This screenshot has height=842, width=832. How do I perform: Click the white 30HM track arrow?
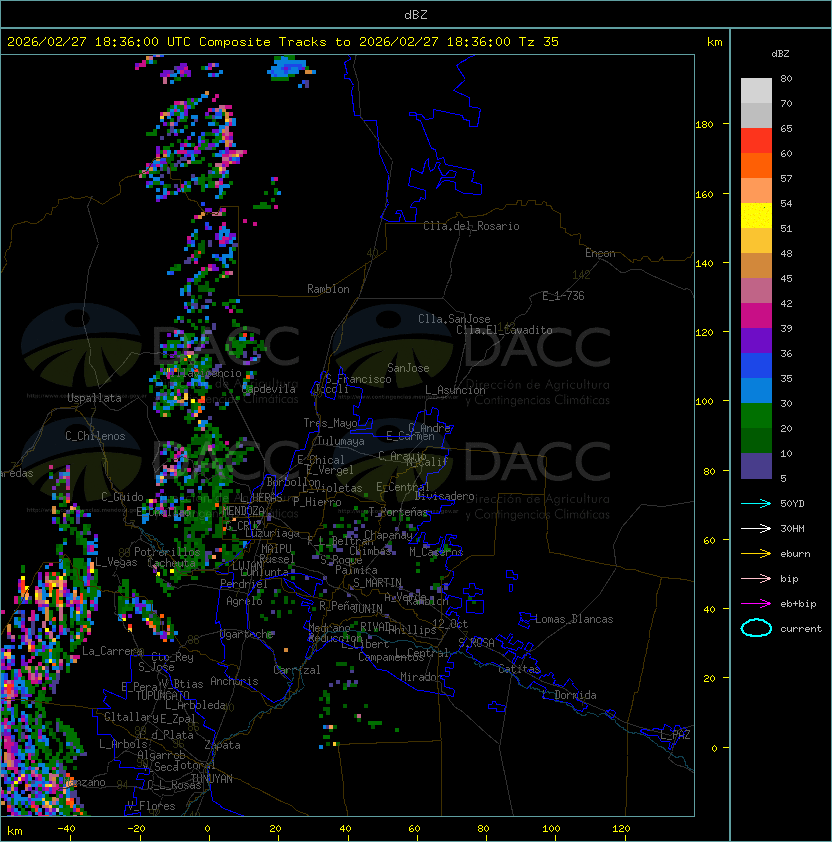point(756,528)
